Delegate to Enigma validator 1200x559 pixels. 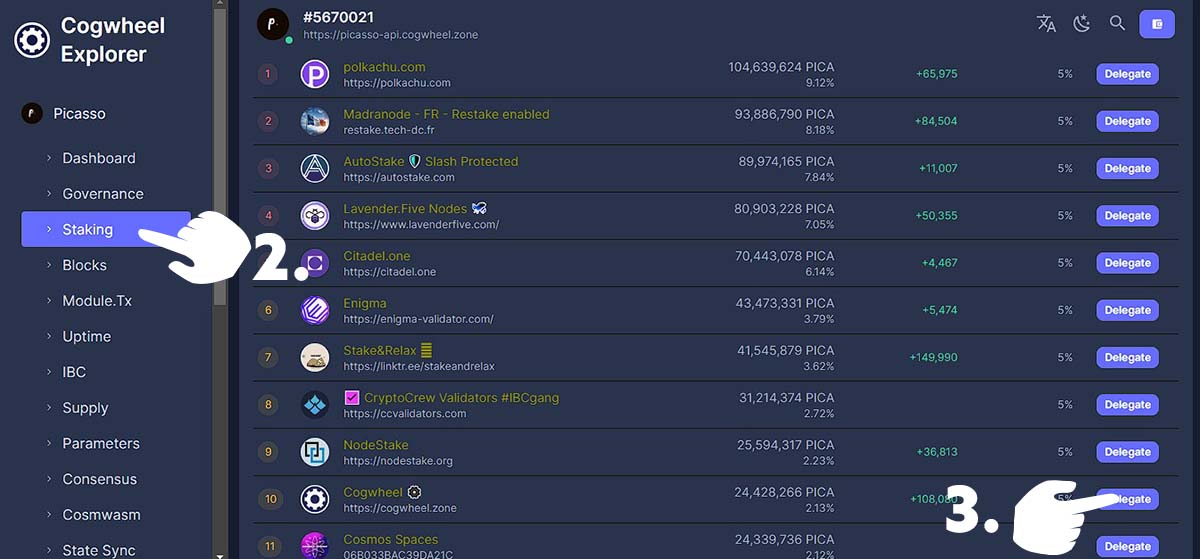[1127, 310]
